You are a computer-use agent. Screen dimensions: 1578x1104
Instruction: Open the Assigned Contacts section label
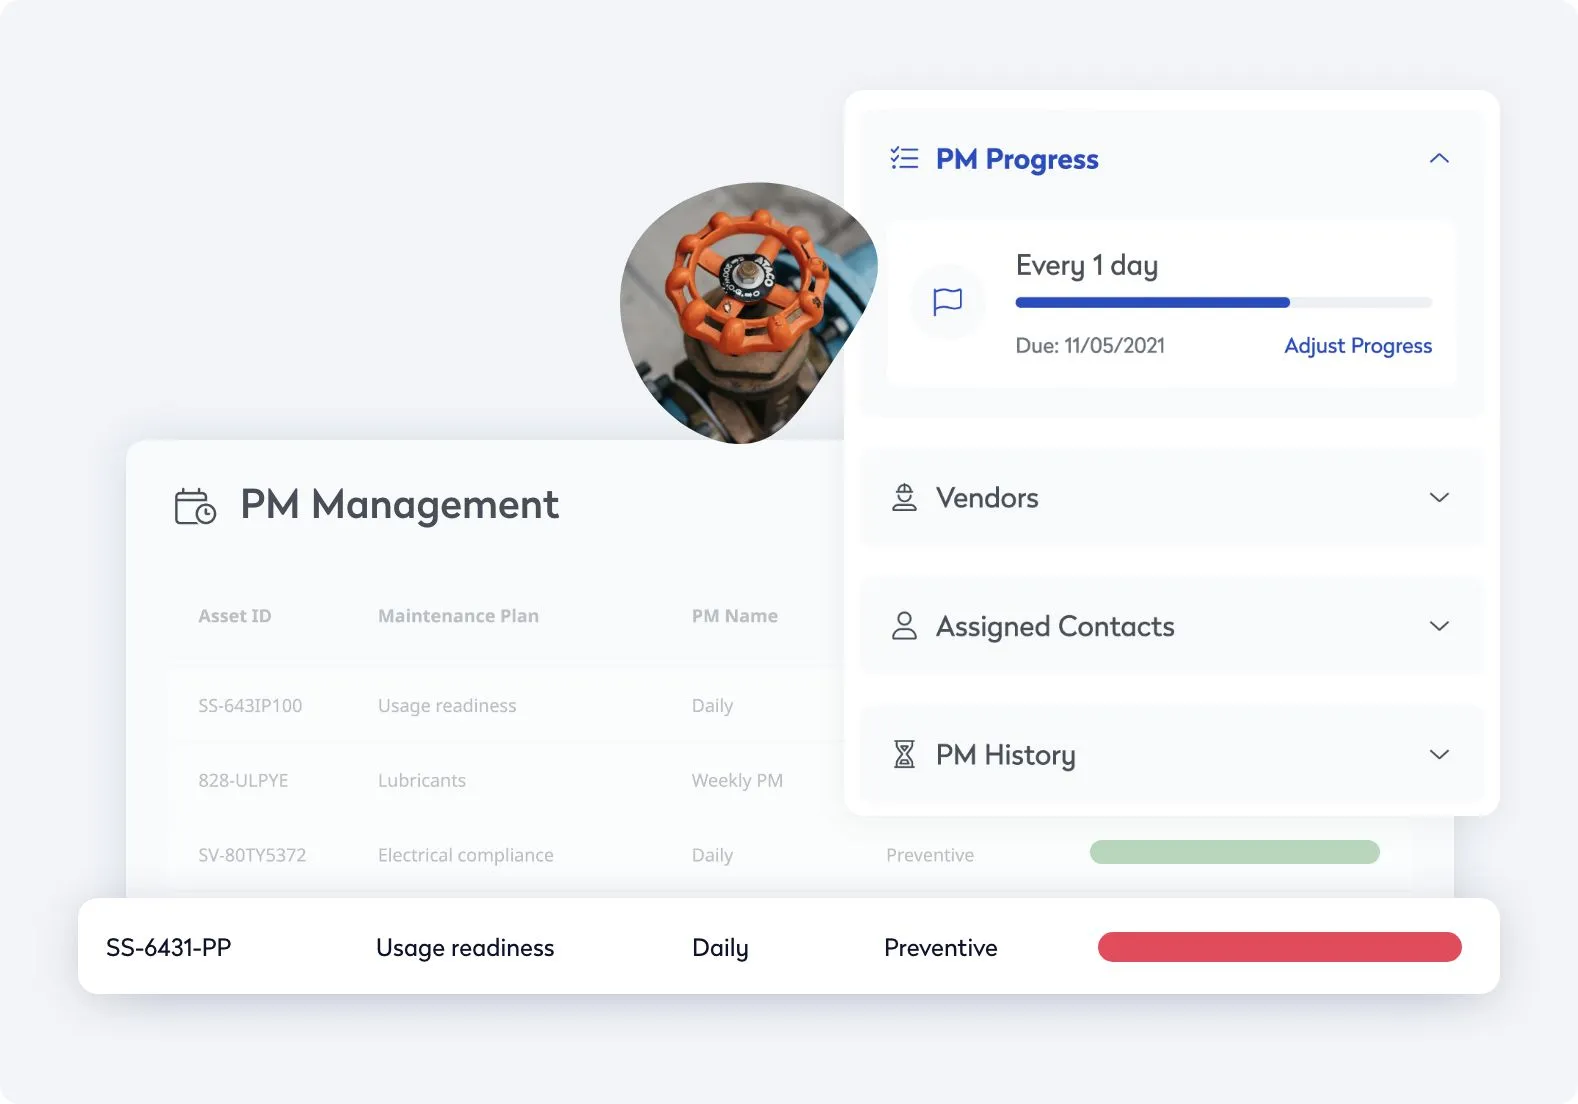click(1055, 627)
